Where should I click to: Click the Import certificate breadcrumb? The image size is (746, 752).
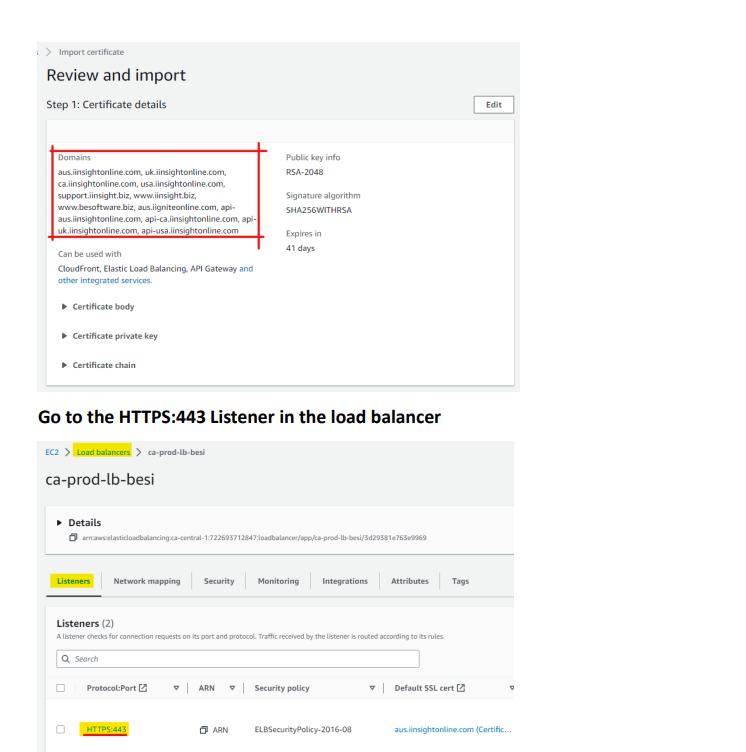point(91,52)
